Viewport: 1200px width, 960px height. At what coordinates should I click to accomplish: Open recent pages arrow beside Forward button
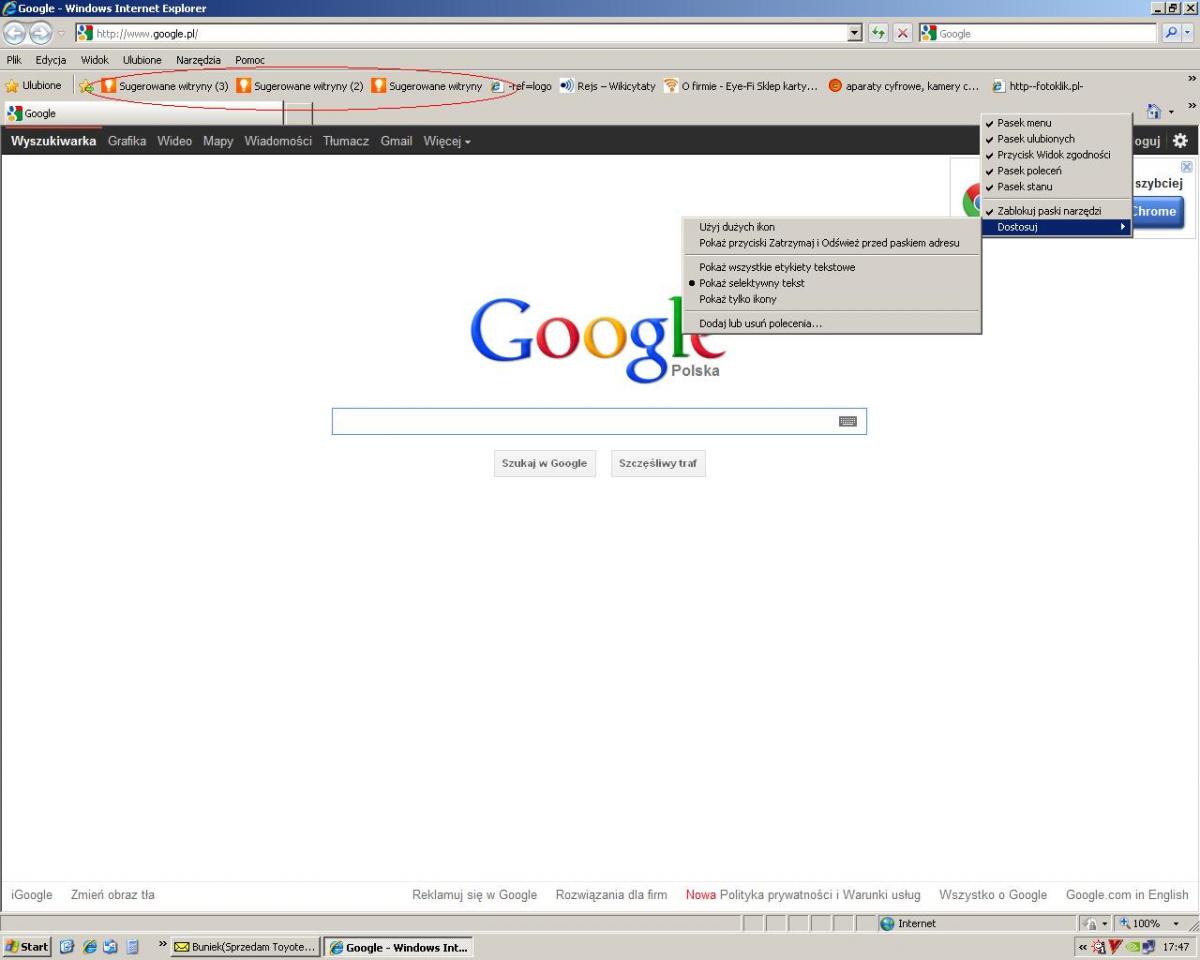[61, 33]
